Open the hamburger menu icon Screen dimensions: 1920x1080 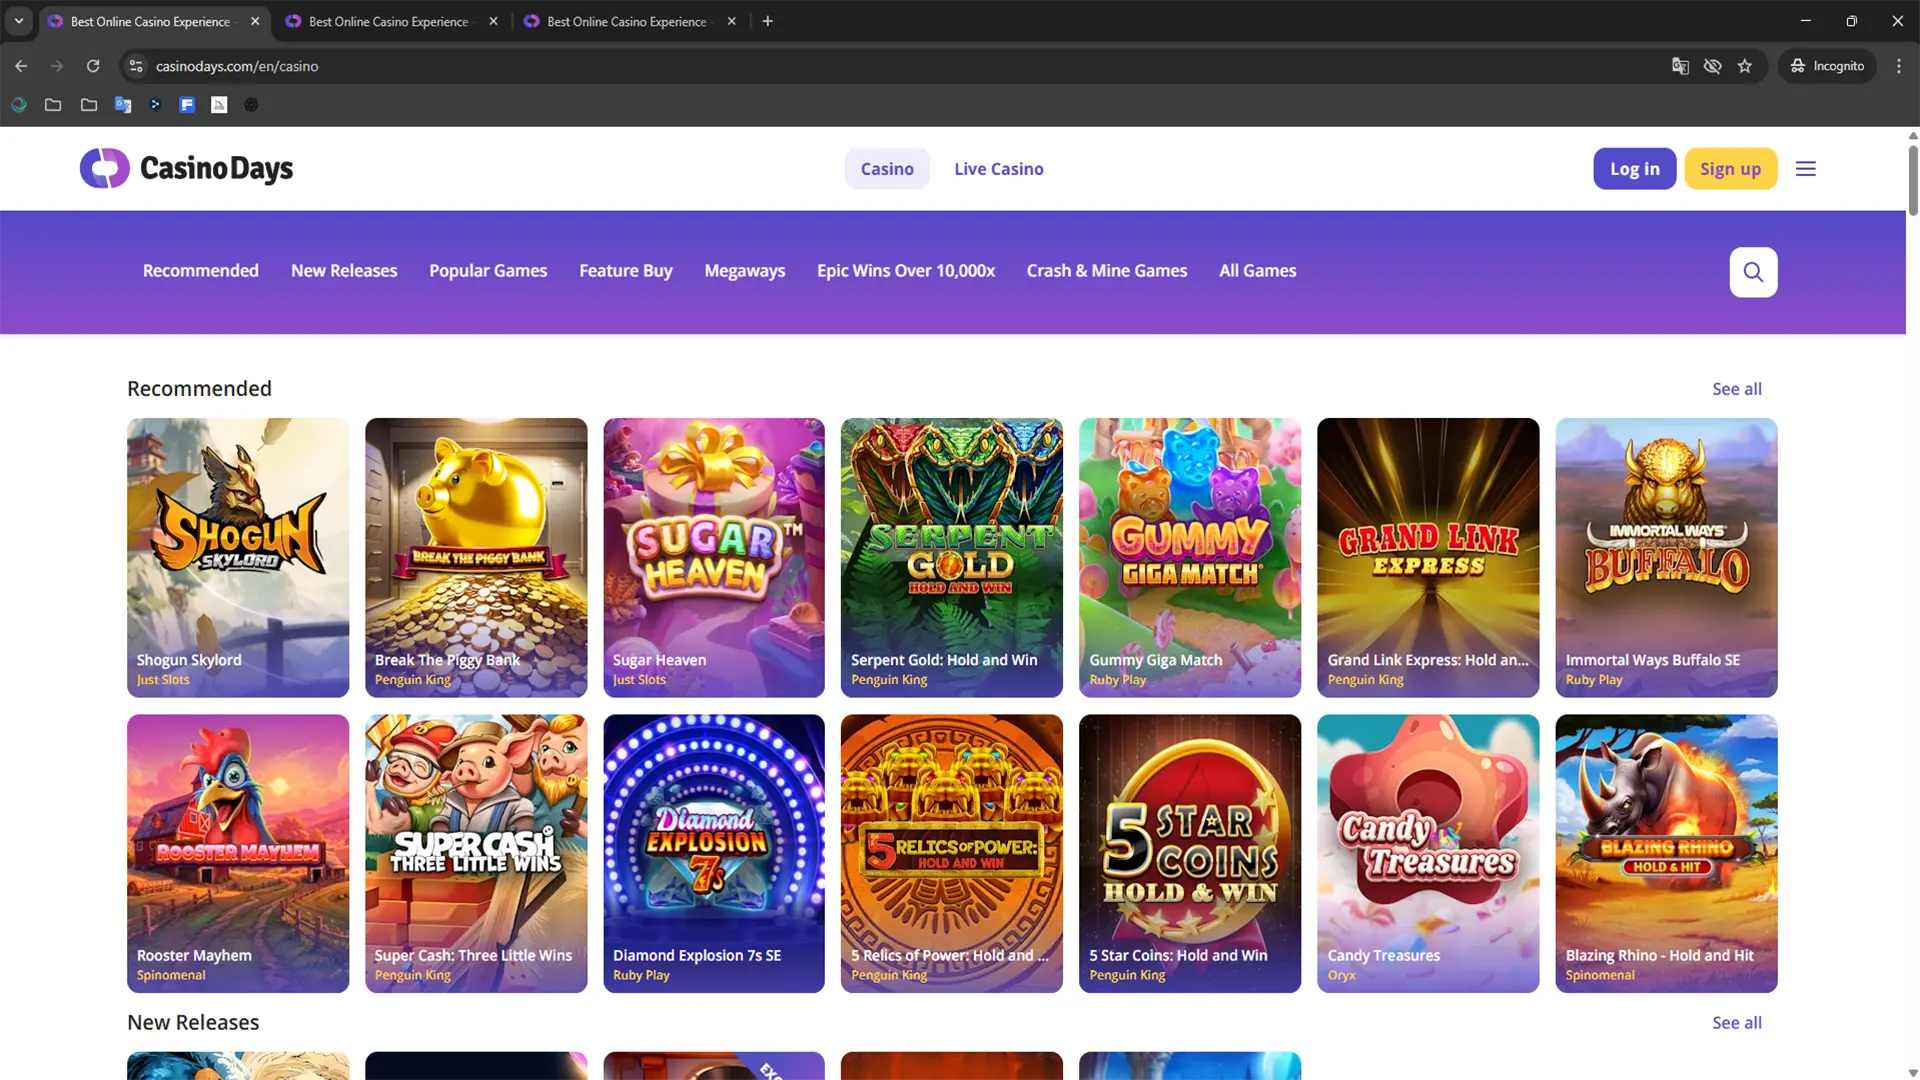coord(1805,169)
